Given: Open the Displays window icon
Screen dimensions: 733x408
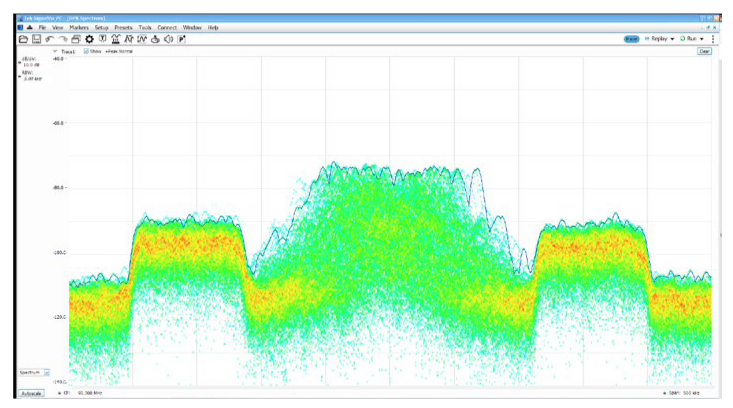Looking at the screenshot, I should pyautogui.click(x=76, y=38).
